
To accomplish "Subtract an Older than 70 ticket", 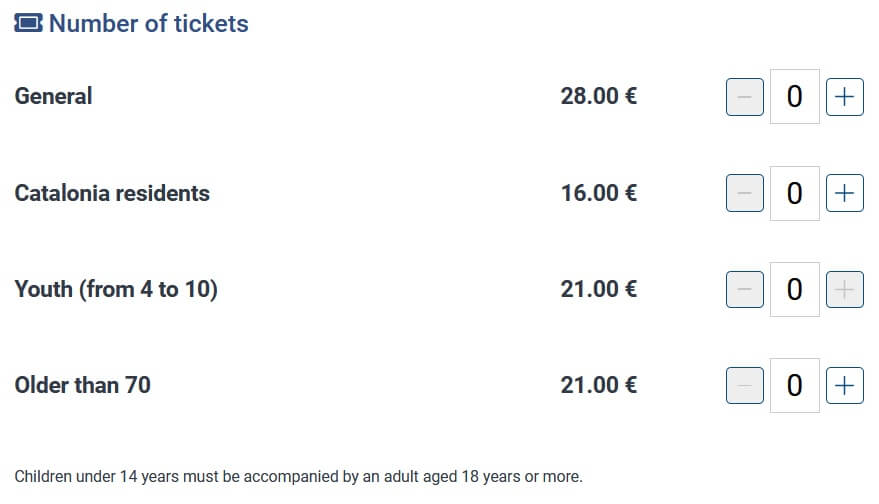I will tap(744, 385).
